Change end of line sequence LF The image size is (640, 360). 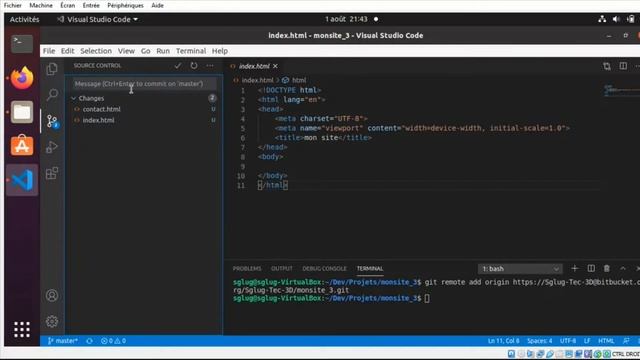(587, 341)
